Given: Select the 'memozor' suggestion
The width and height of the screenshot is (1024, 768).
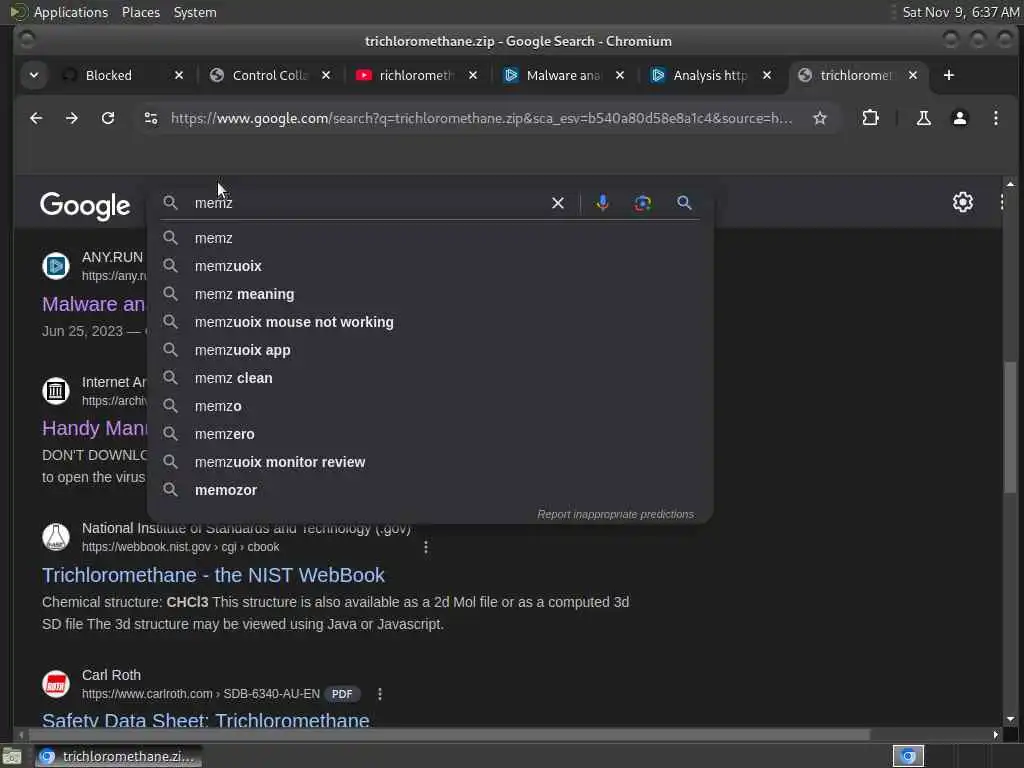Looking at the screenshot, I should point(430,490).
